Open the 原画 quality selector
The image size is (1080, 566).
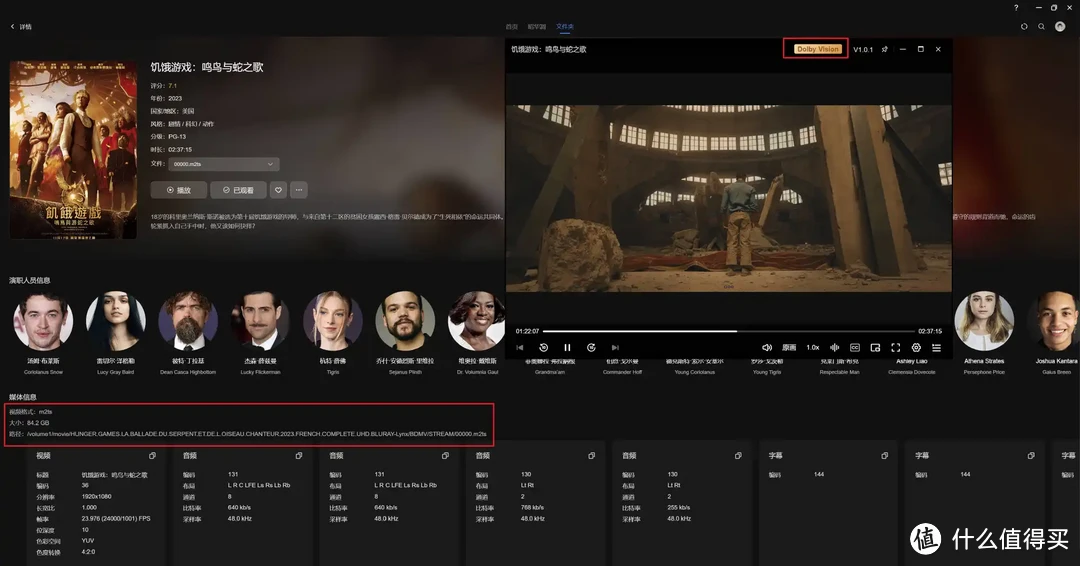point(789,348)
